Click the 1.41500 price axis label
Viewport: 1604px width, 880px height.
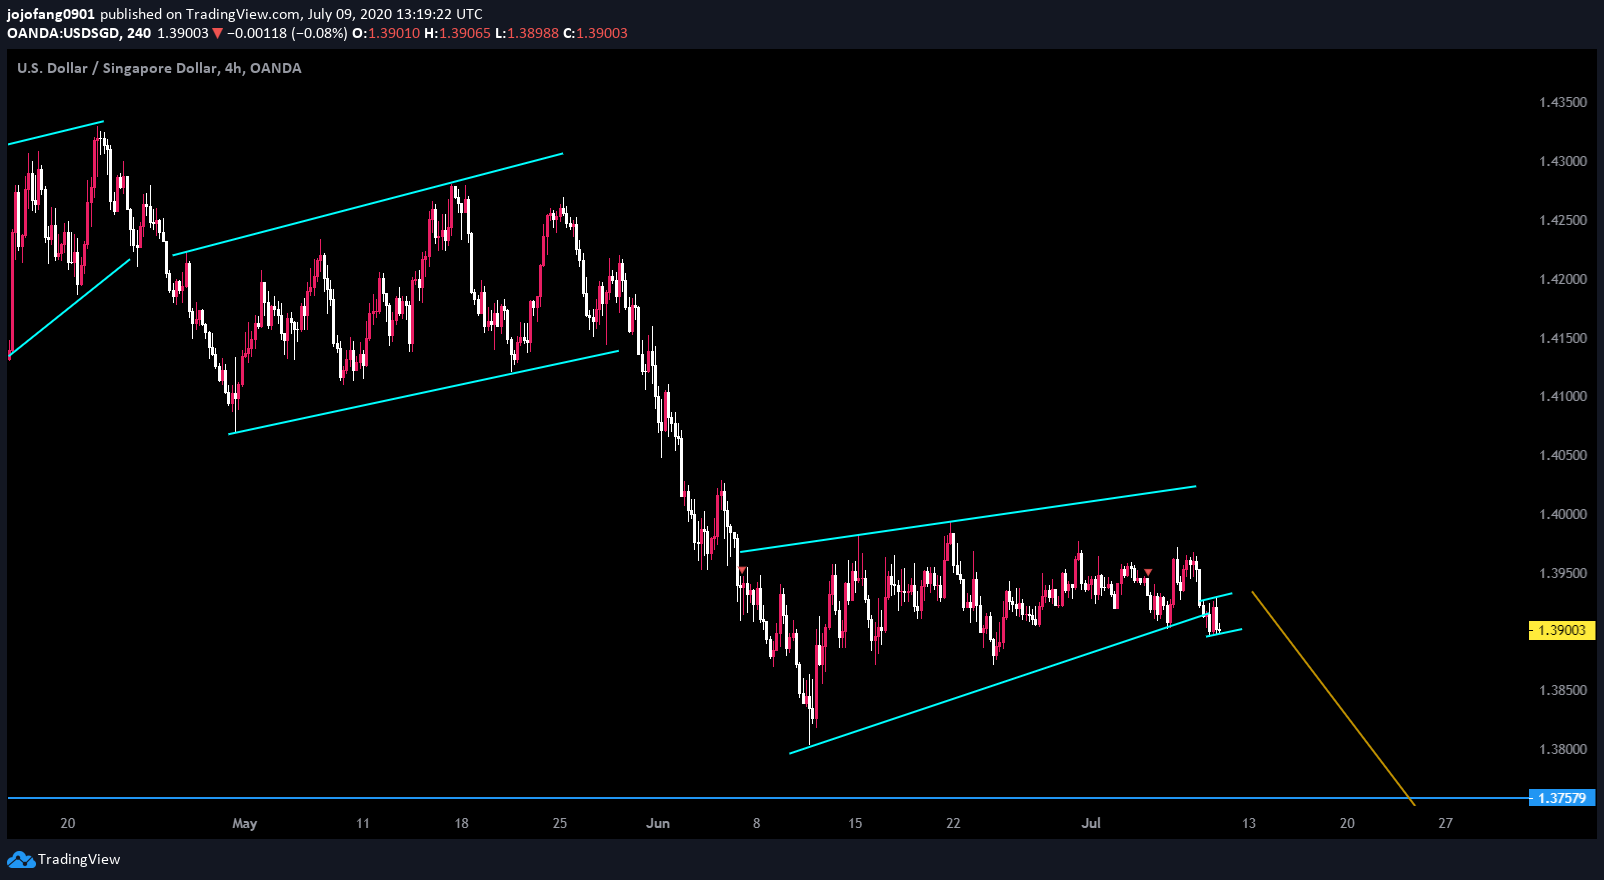pyautogui.click(x=1563, y=338)
